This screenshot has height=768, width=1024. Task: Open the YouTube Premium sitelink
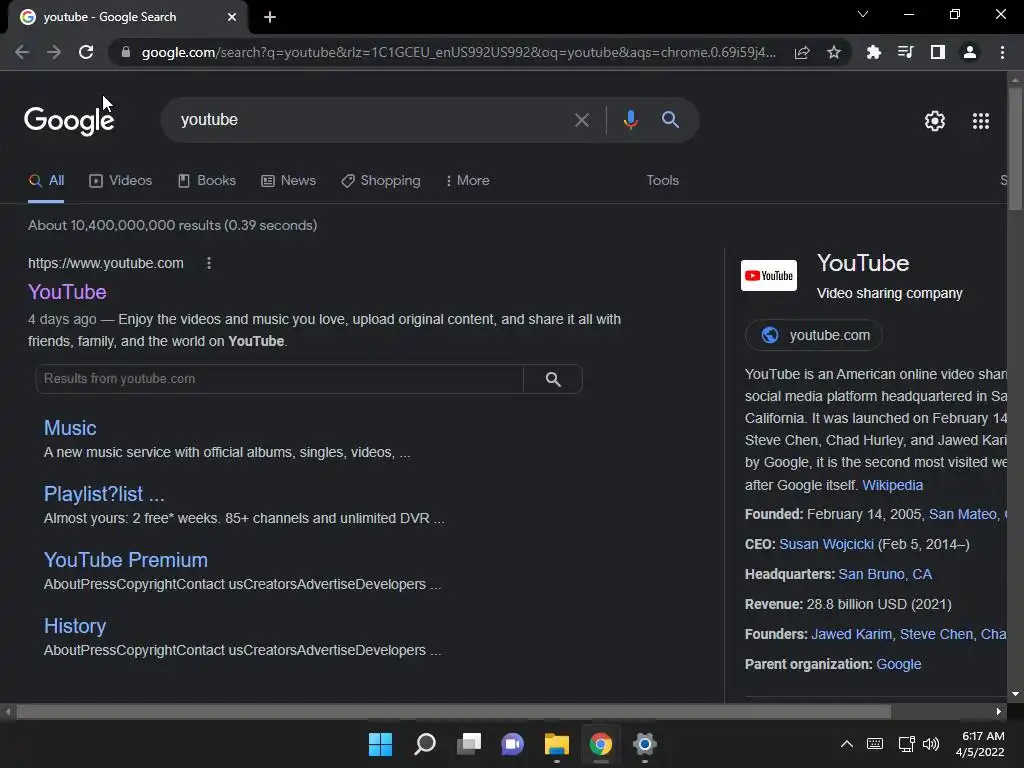click(125, 560)
